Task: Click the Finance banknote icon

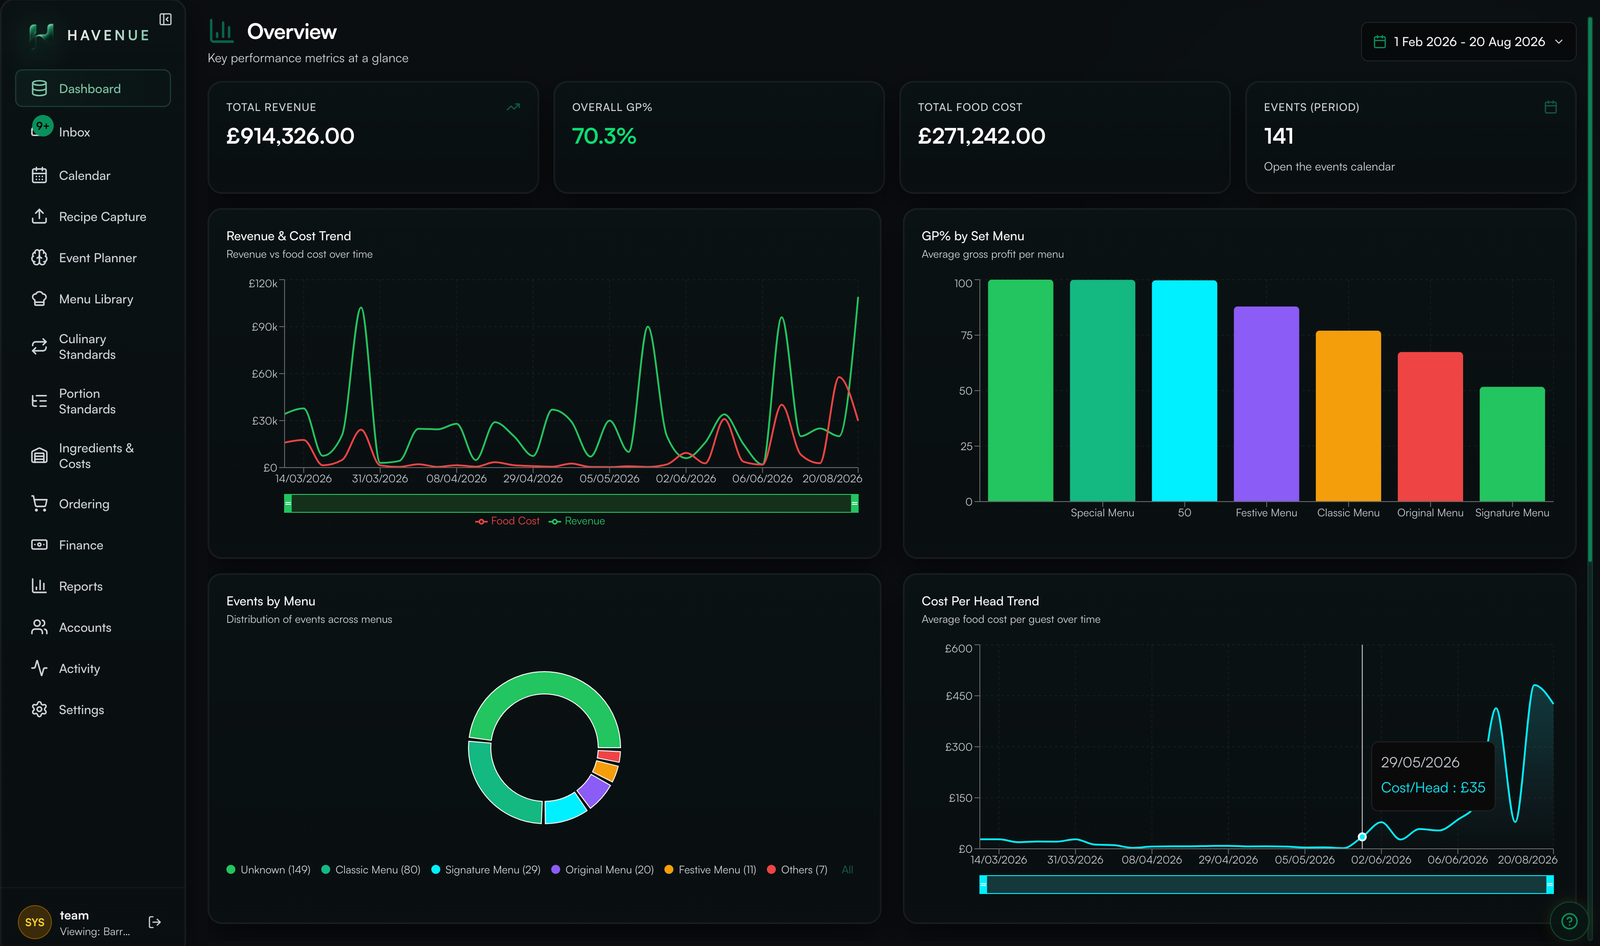Action: tap(39, 545)
